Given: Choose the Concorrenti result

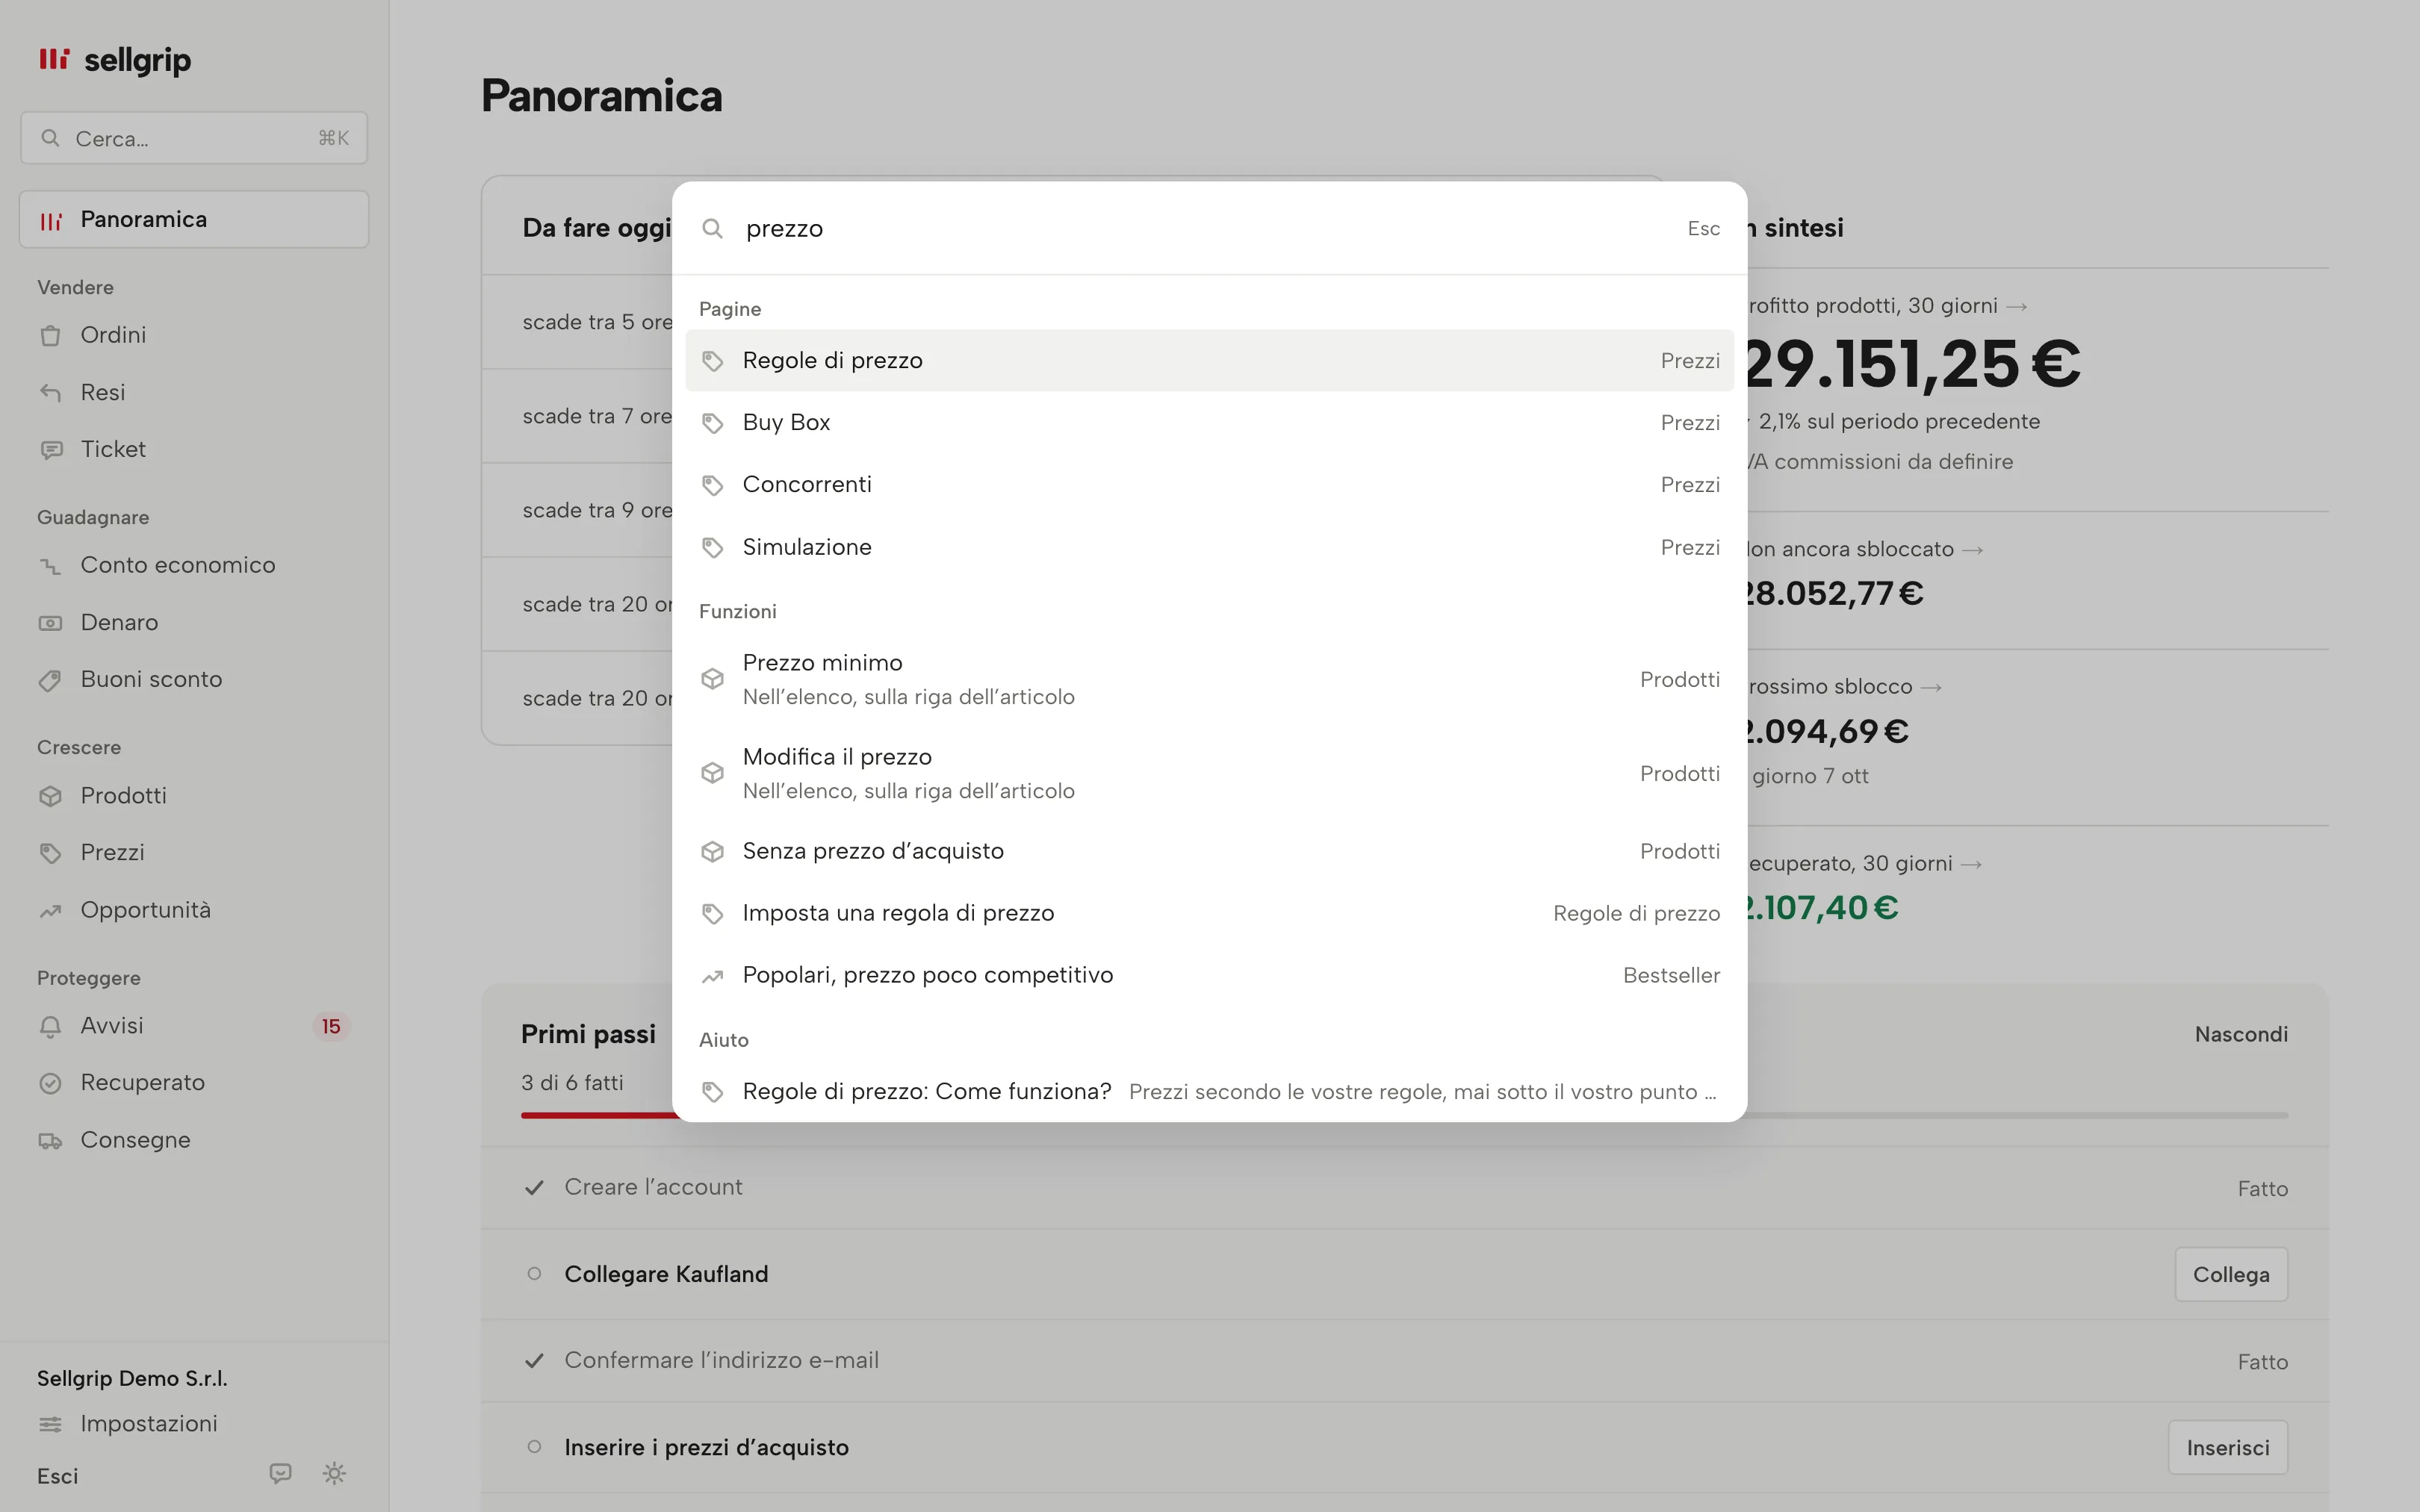Looking at the screenshot, I should click(1209, 484).
